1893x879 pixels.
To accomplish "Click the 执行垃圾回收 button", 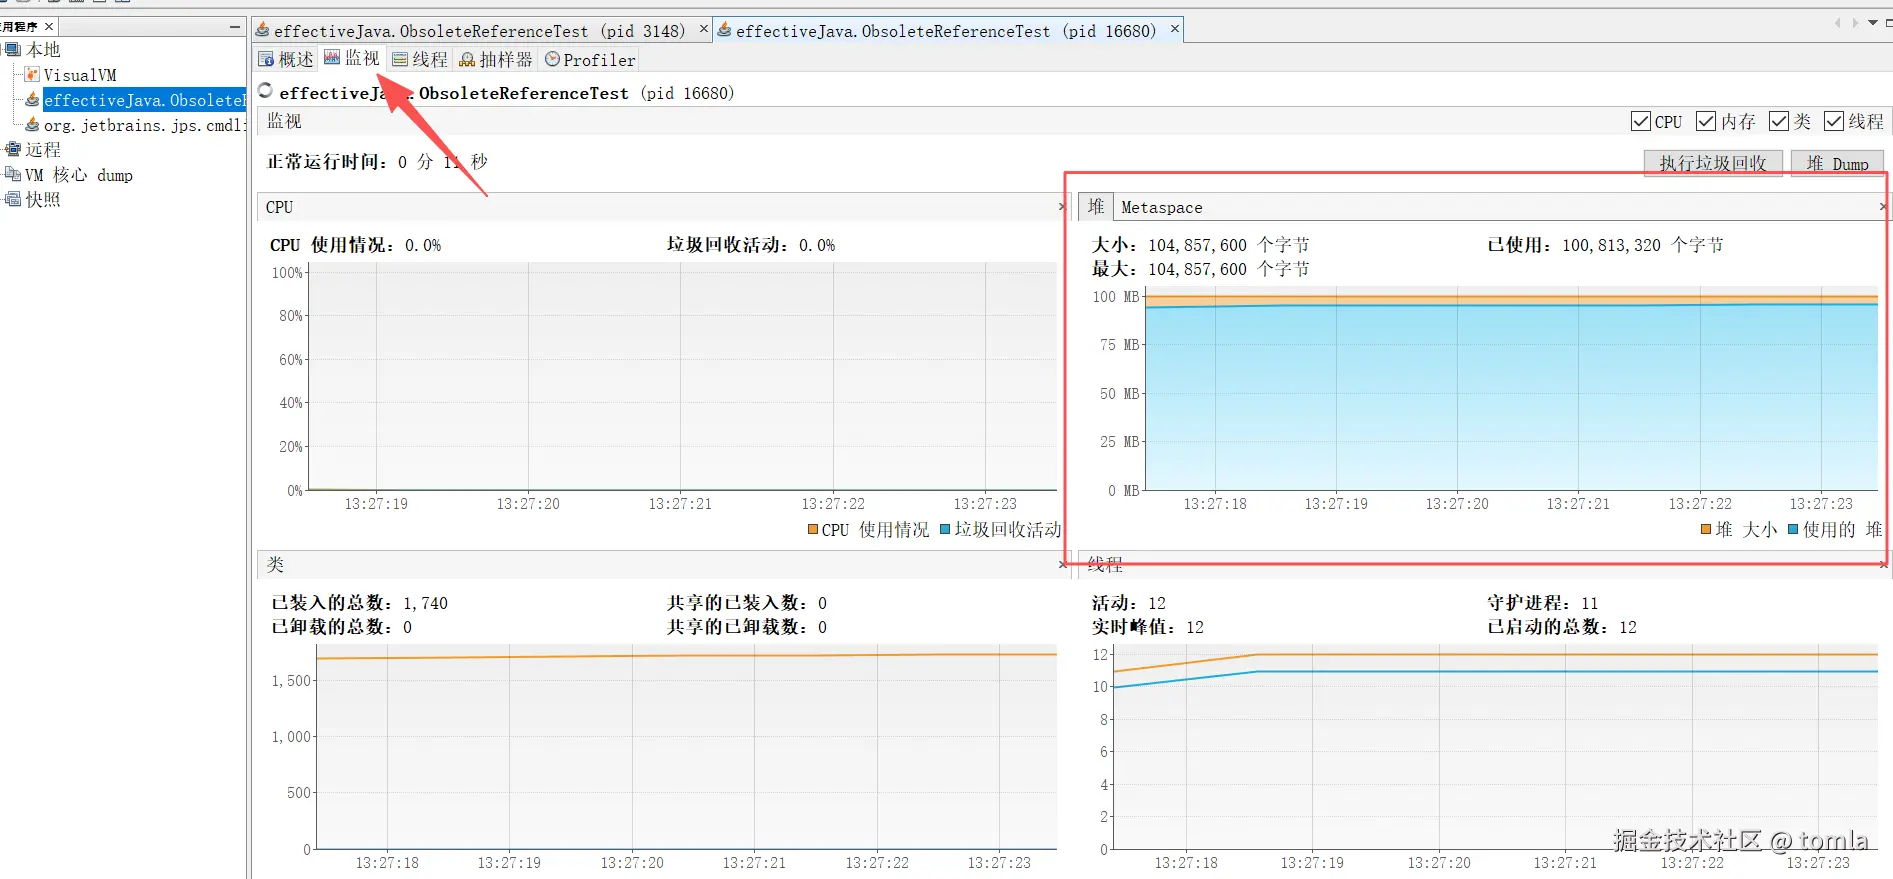I will [1713, 163].
